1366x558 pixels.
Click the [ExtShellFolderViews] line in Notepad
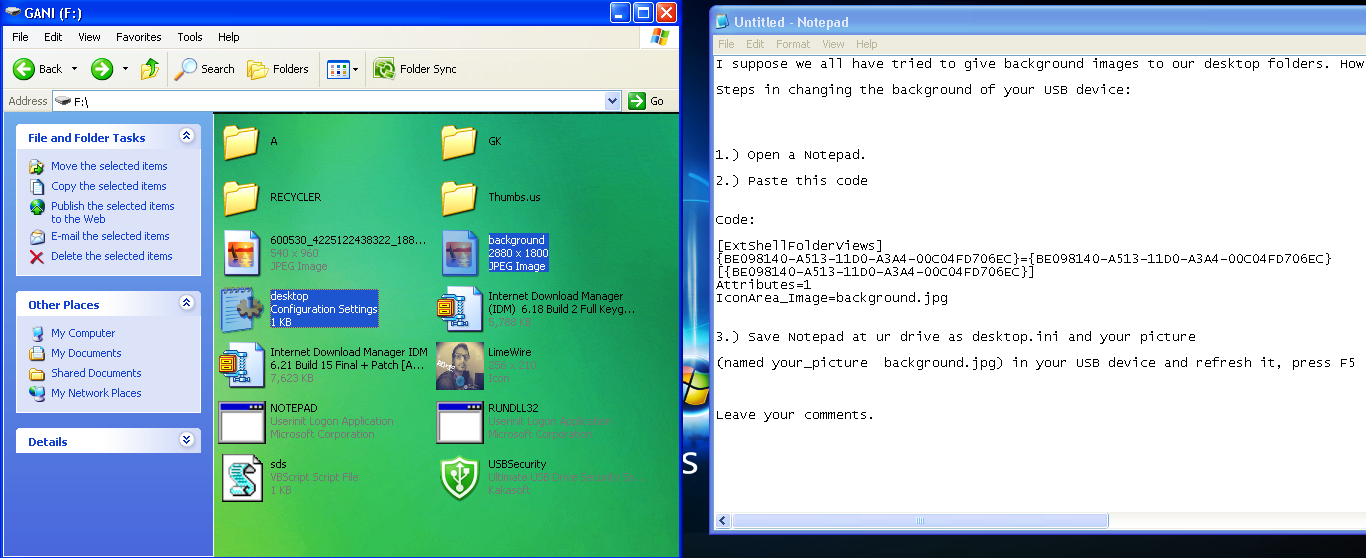tap(799, 245)
